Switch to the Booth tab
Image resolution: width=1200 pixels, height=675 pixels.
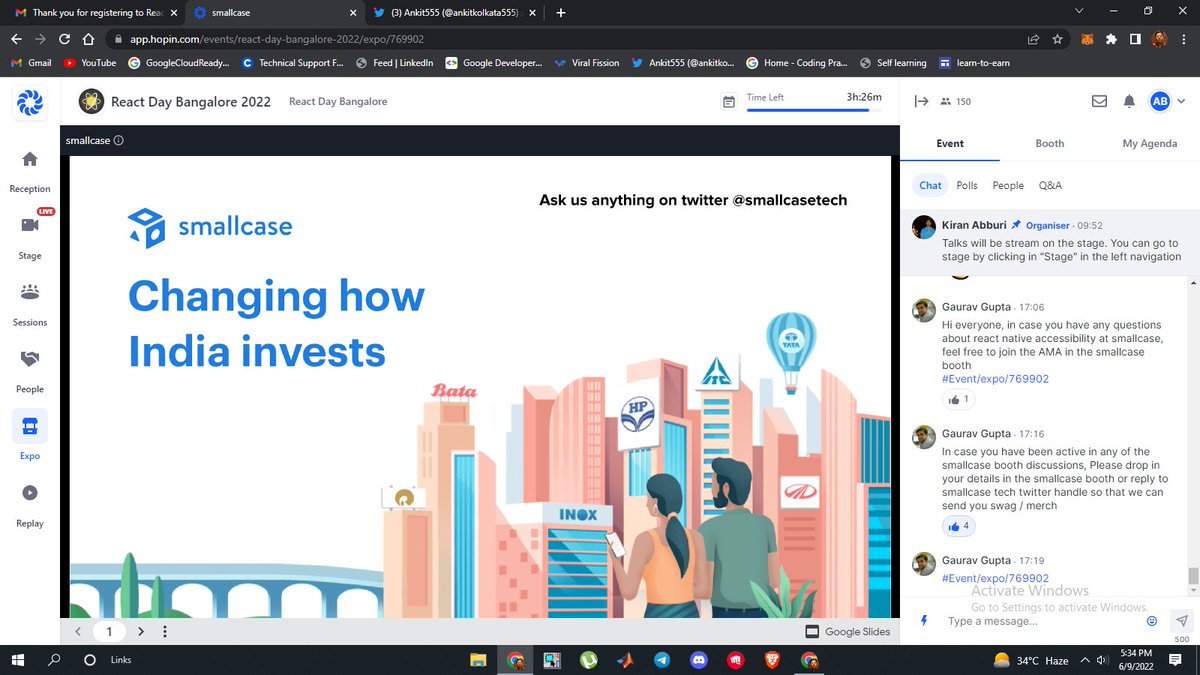pos(1050,143)
